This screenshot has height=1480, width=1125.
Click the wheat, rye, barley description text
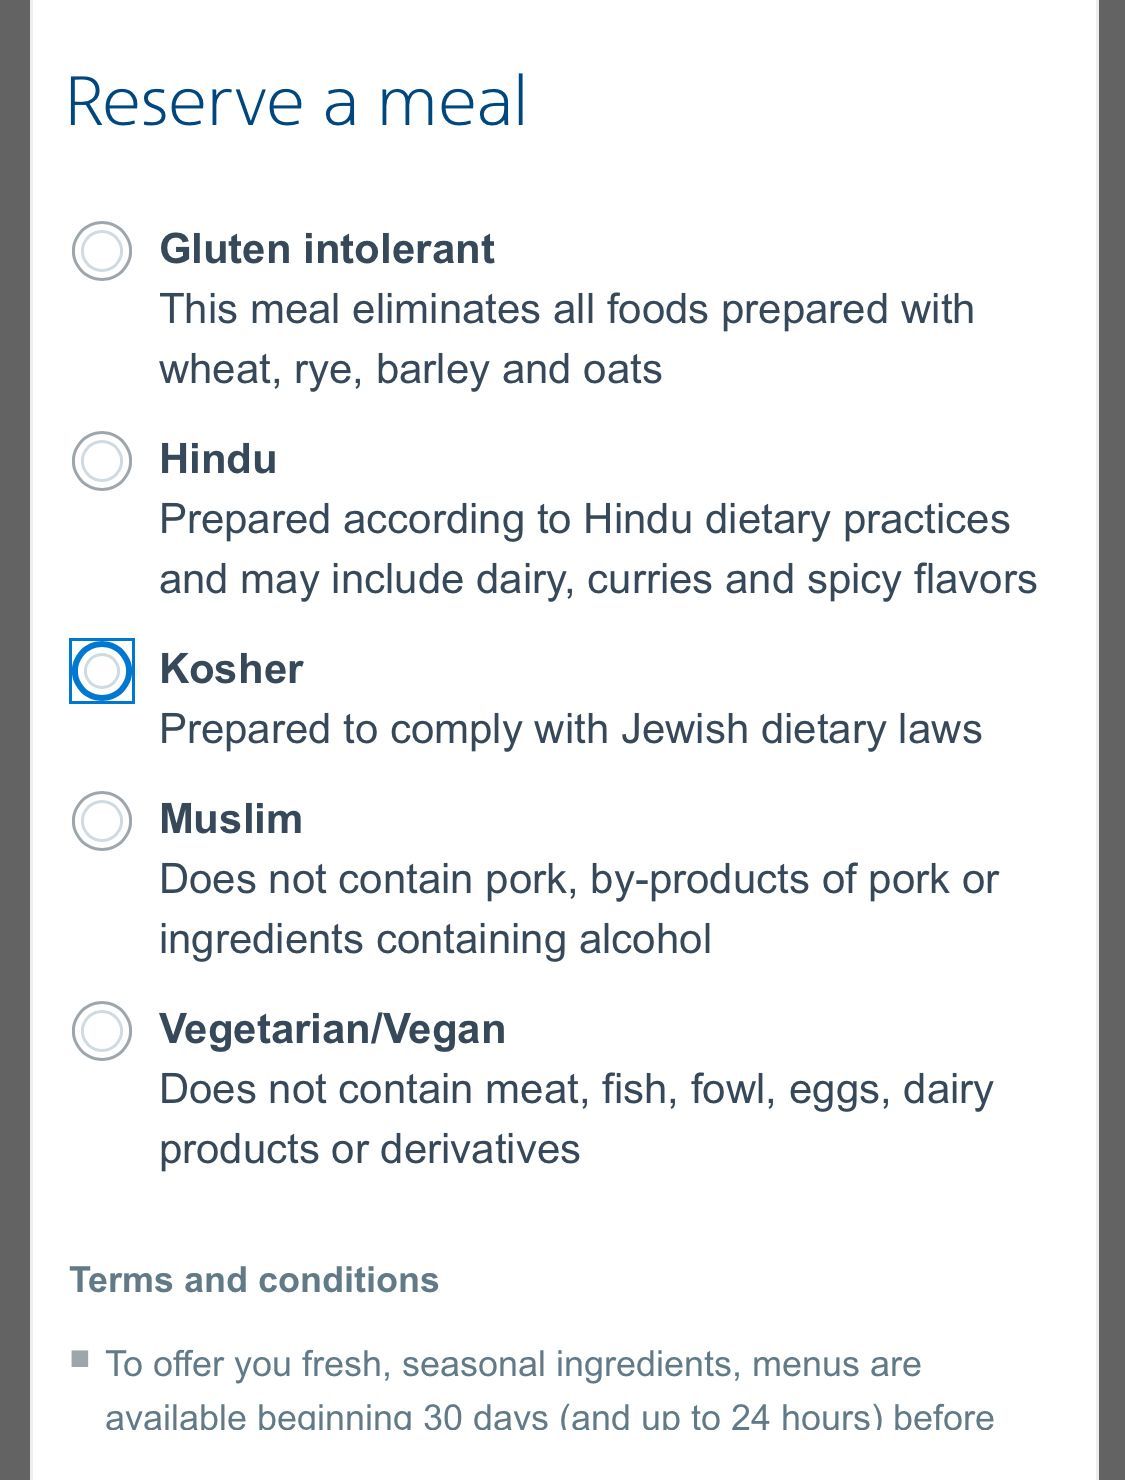click(x=566, y=339)
